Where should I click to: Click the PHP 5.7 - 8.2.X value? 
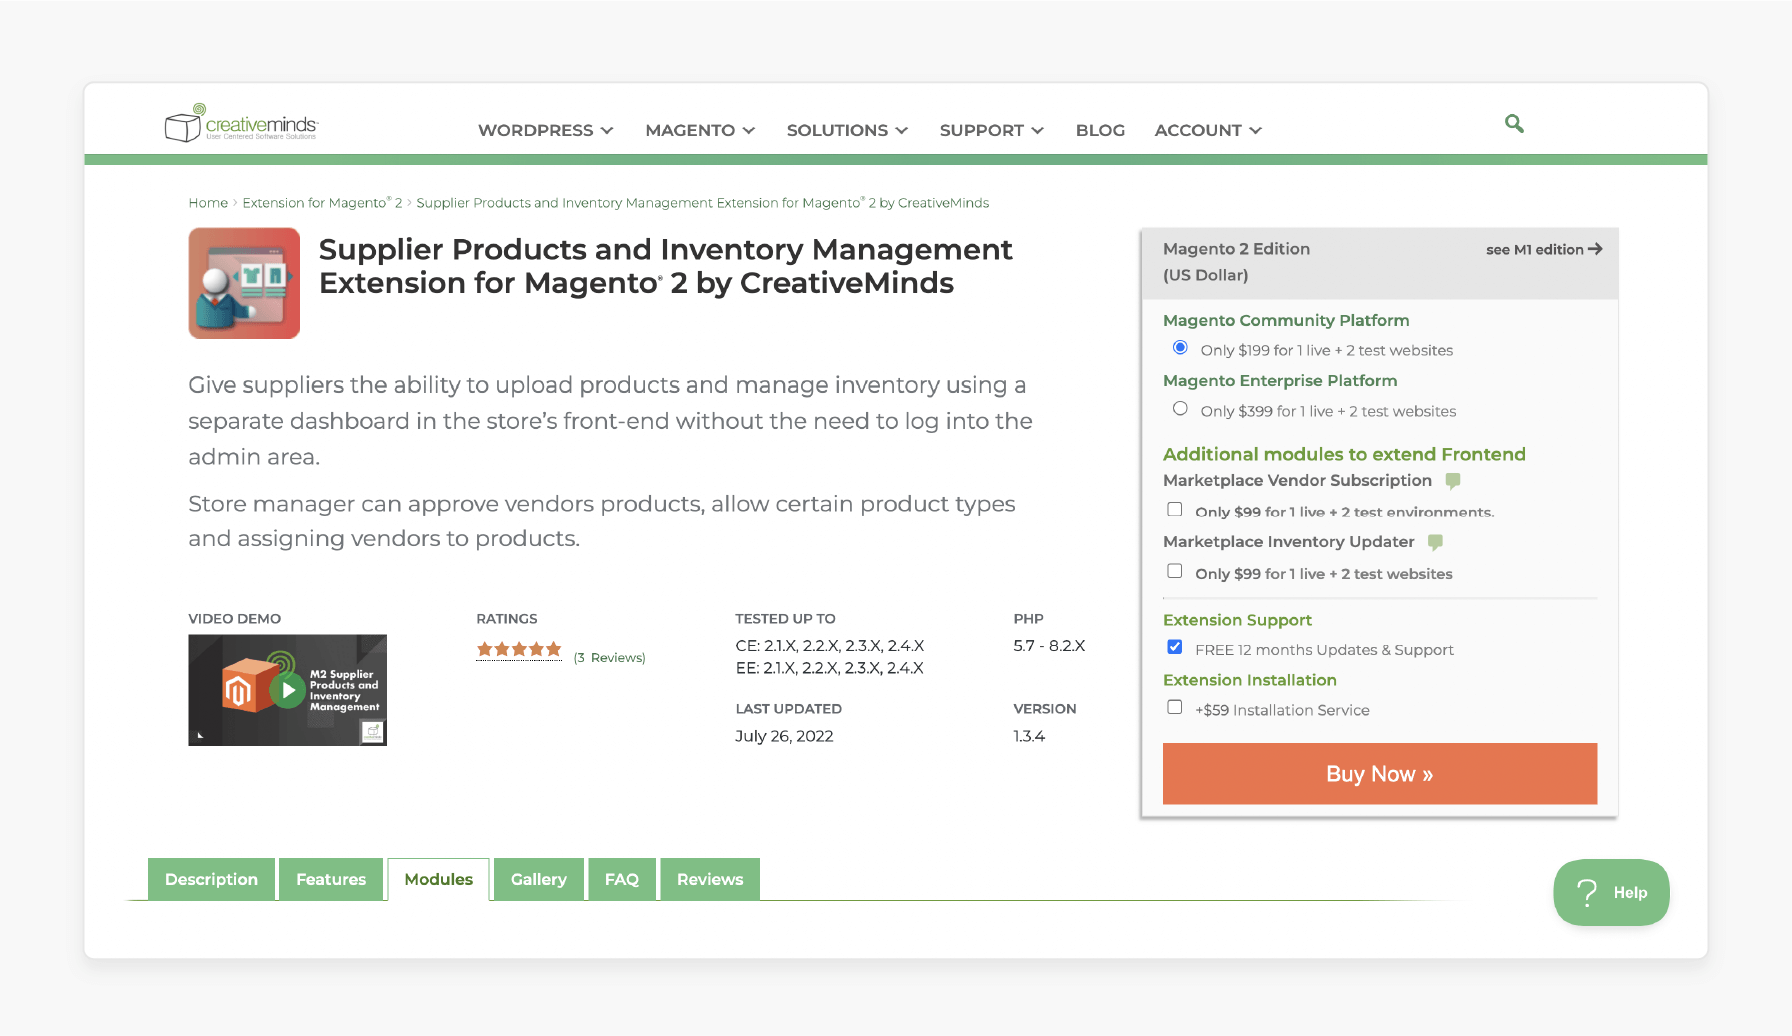(x=1049, y=646)
